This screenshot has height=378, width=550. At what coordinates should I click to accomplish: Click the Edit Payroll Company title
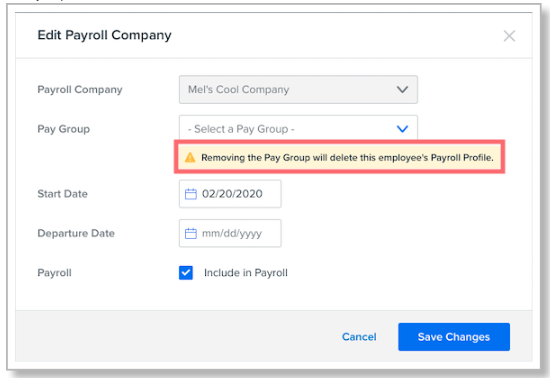[x=105, y=35]
